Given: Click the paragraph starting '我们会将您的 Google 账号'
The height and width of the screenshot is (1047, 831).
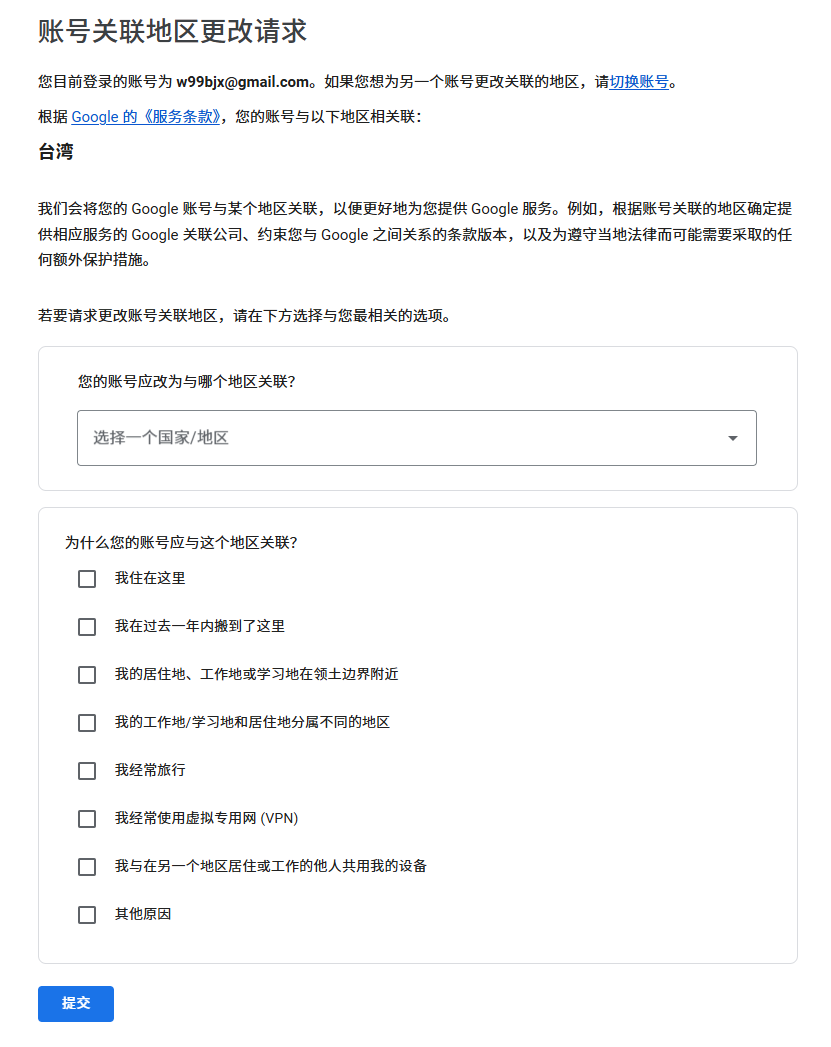Looking at the screenshot, I should click(x=415, y=234).
